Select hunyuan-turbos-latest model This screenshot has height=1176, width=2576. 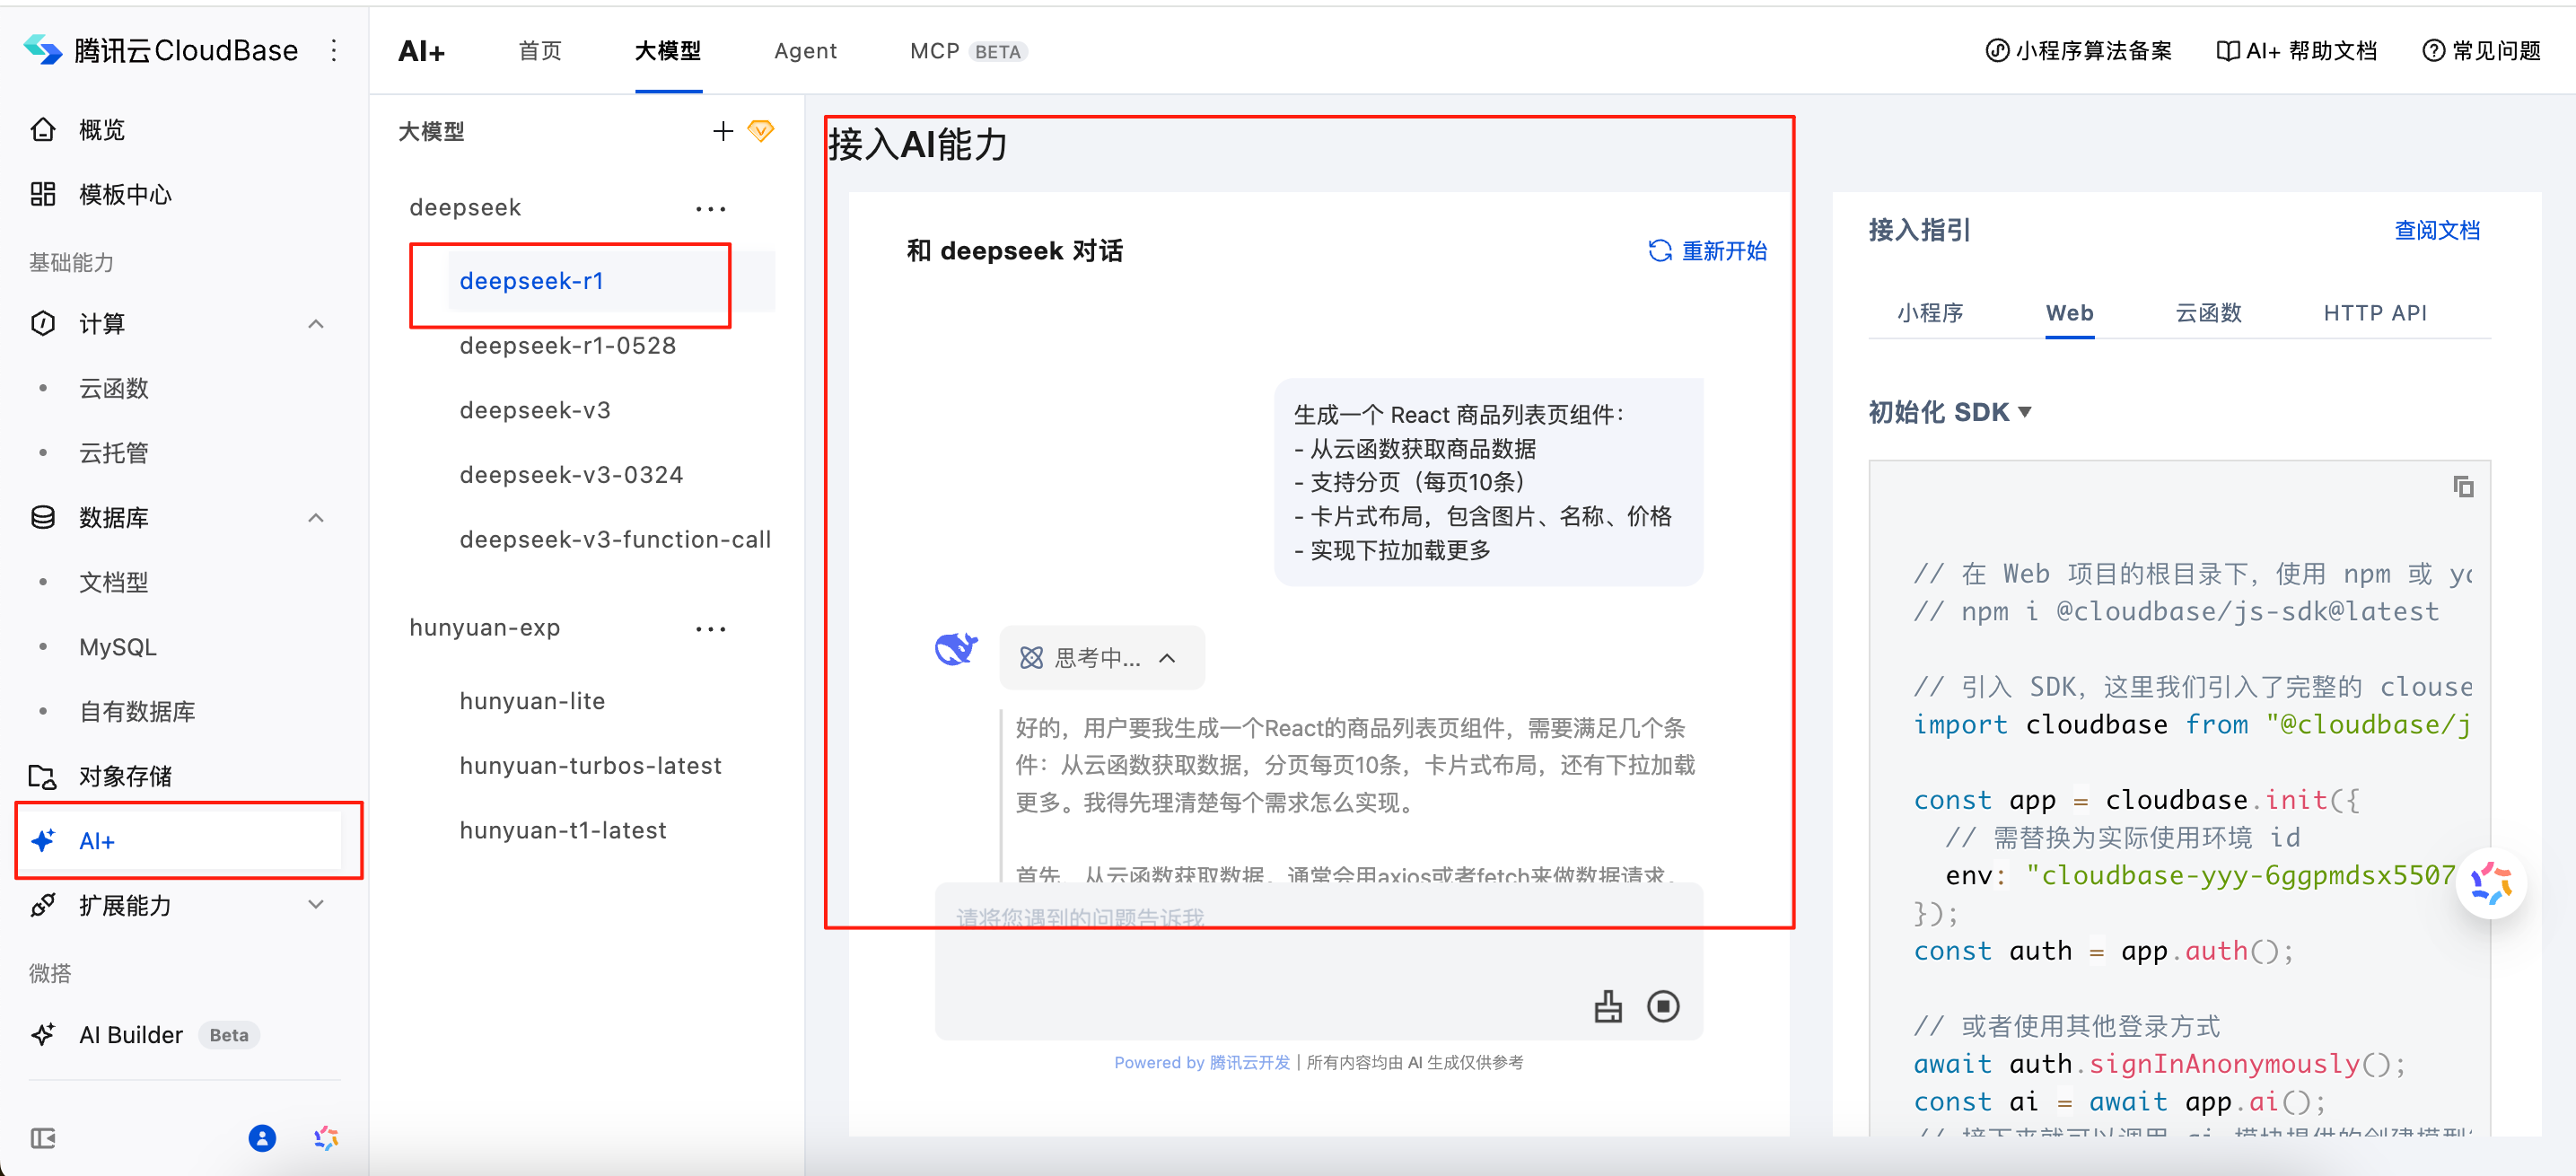[x=590, y=766]
